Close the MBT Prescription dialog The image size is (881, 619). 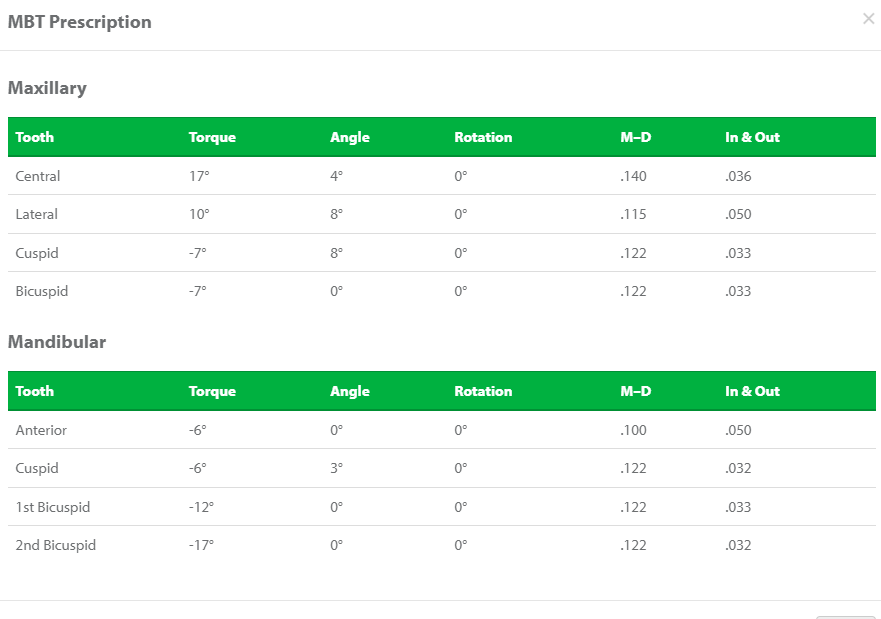click(868, 19)
